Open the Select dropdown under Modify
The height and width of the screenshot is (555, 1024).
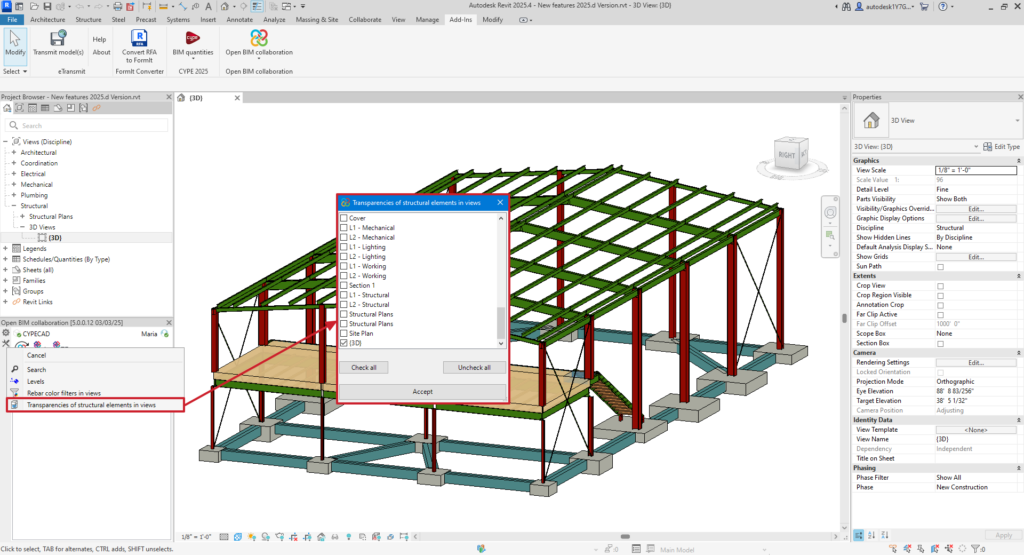(x=15, y=71)
